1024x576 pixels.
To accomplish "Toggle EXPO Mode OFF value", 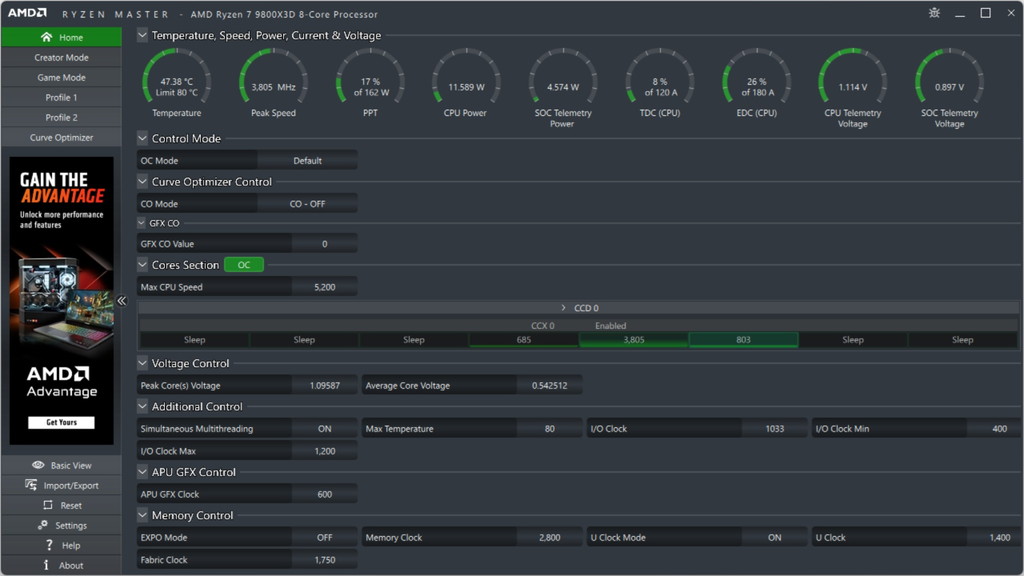I will point(325,537).
